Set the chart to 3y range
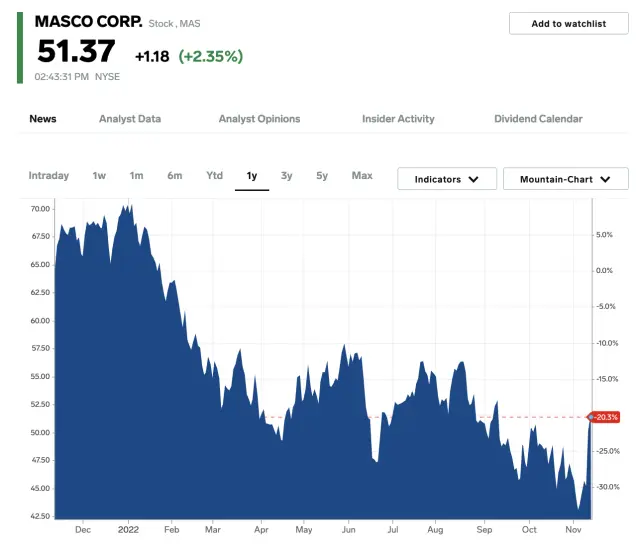The height and width of the screenshot is (556, 640). point(287,176)
